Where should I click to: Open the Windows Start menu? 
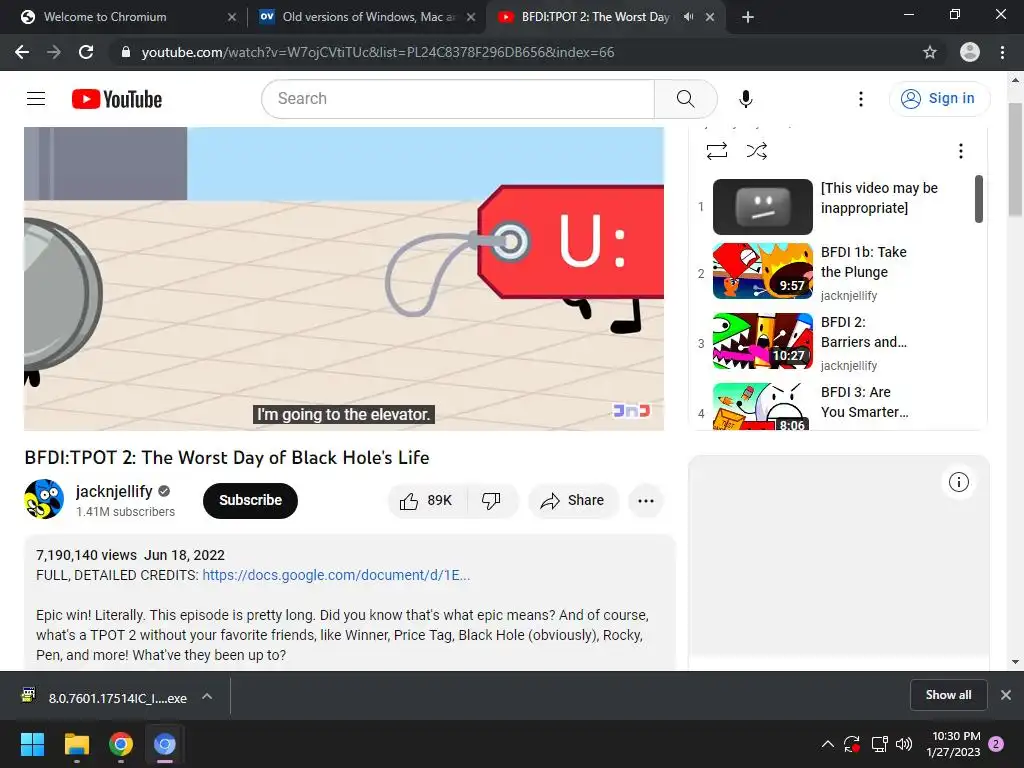coord(32,744)
